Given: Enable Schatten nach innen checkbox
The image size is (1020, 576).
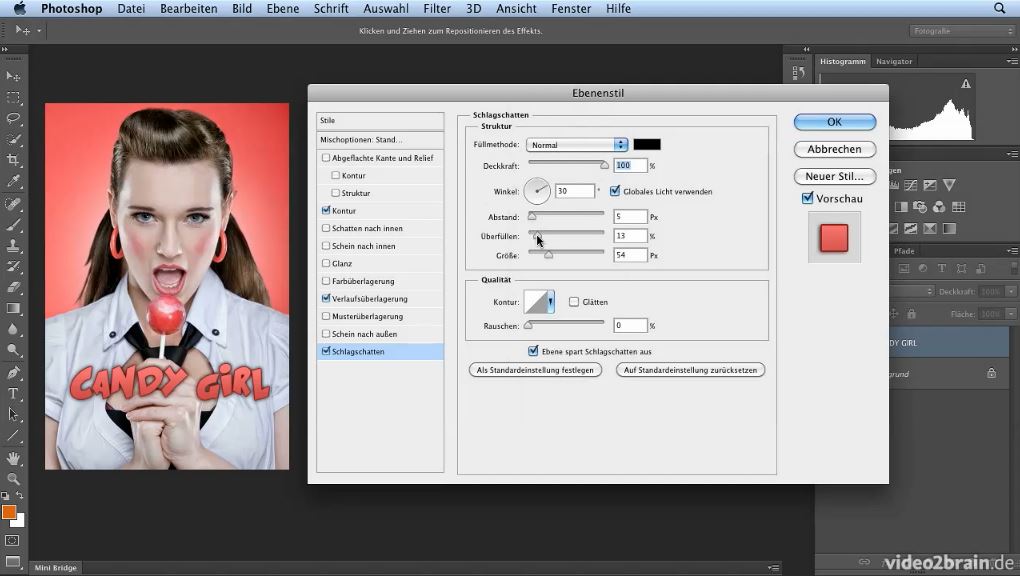Looking at the screenshot, I should pos(326,228).
